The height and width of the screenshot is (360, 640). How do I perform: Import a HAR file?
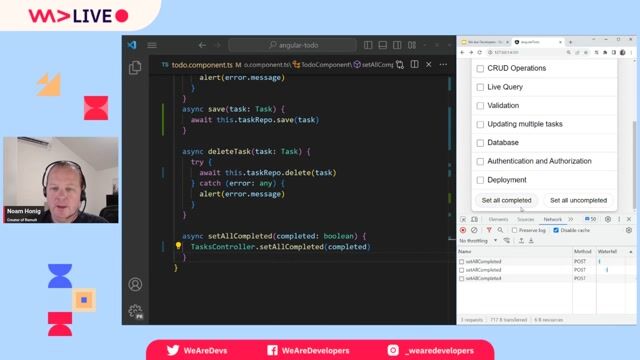pyautogui.click(x=522, y=241)
